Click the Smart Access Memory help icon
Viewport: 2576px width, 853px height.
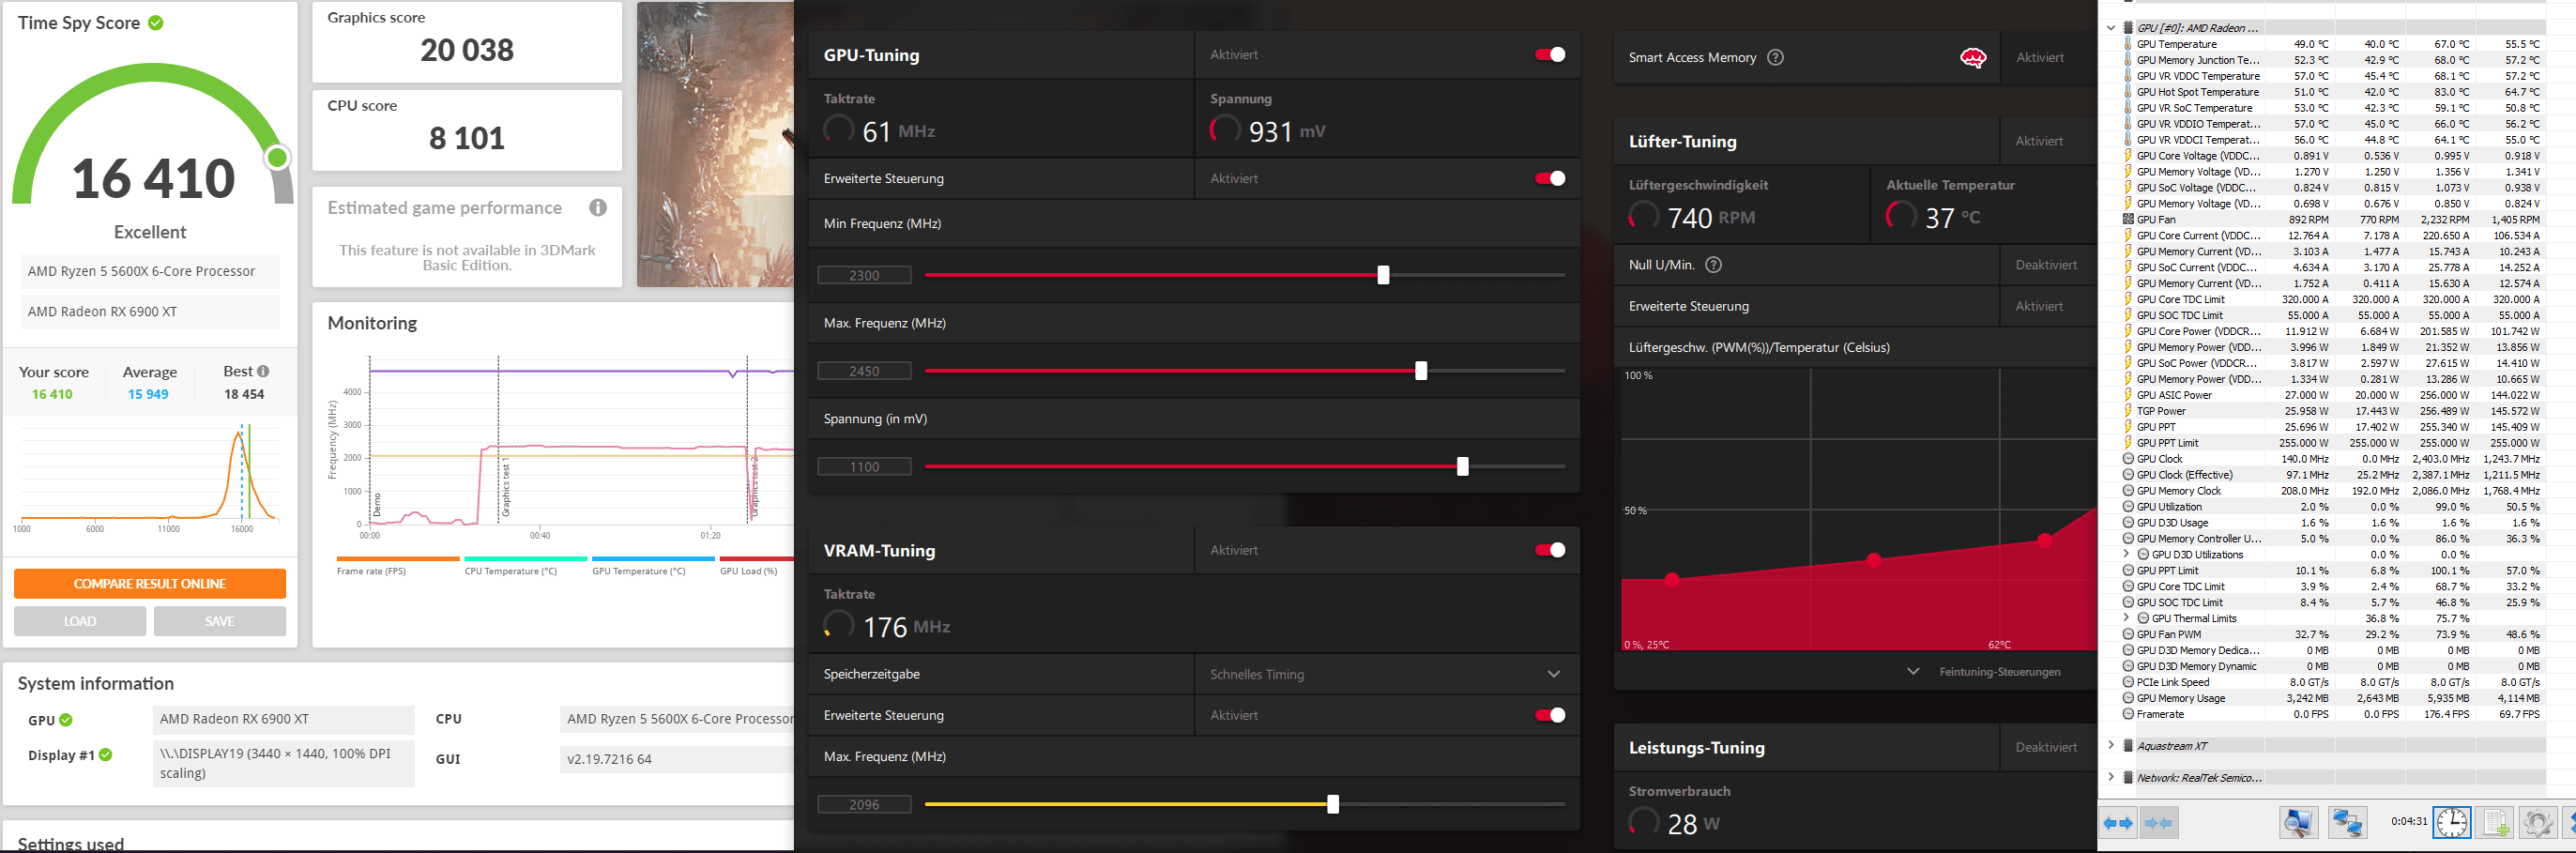pos(1775,57)
